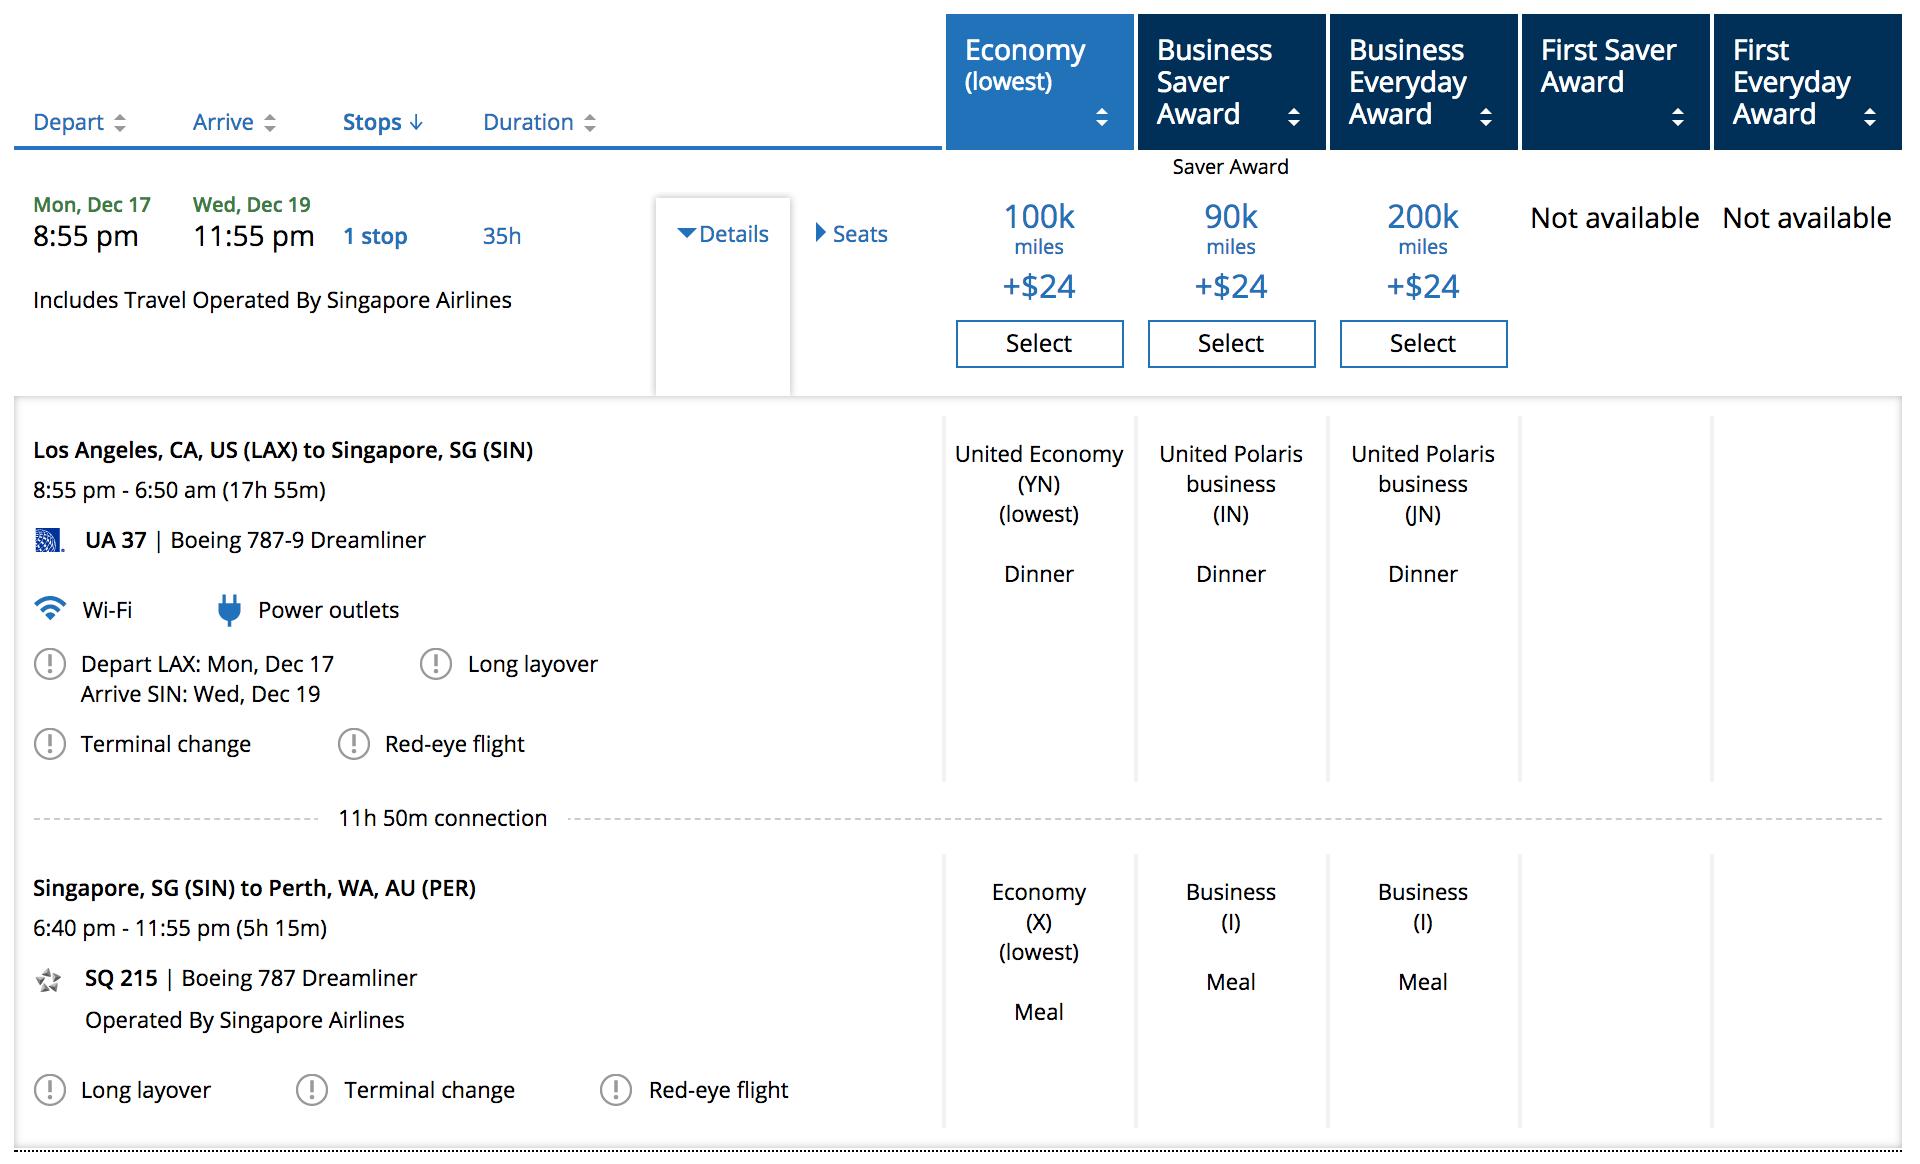1920x1164 pixels.
Task: Click first segment's Terminal change warning icon
Action: click(x=50, y=744)
